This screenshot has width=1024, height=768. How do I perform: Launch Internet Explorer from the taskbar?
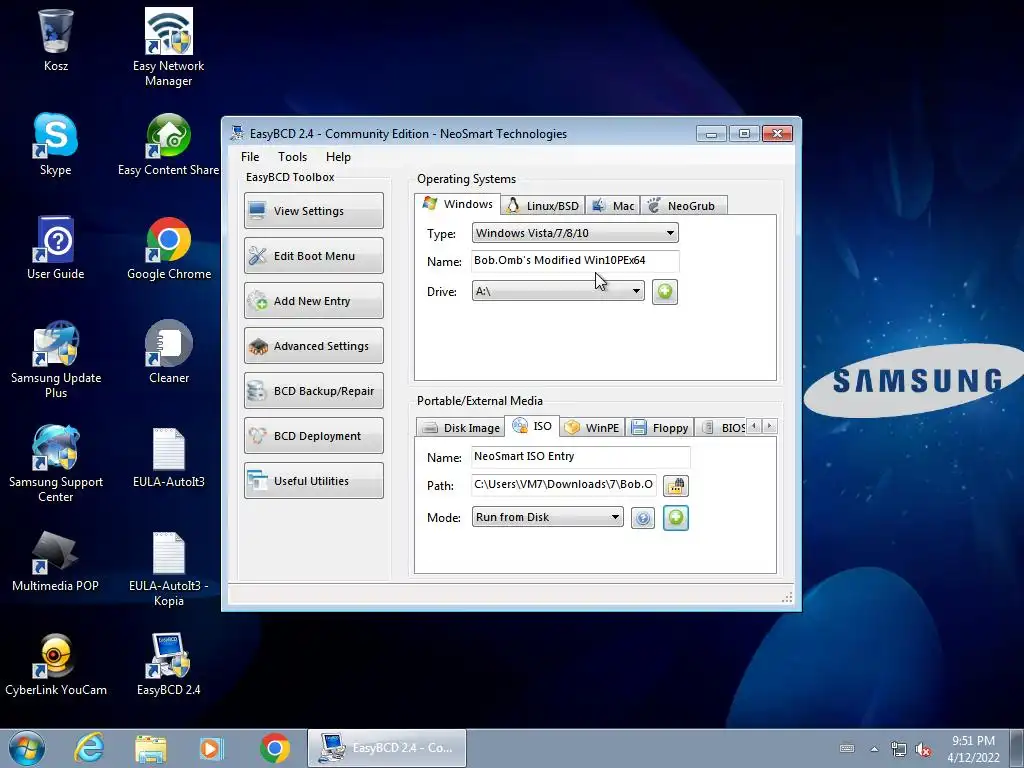(89, 748)
